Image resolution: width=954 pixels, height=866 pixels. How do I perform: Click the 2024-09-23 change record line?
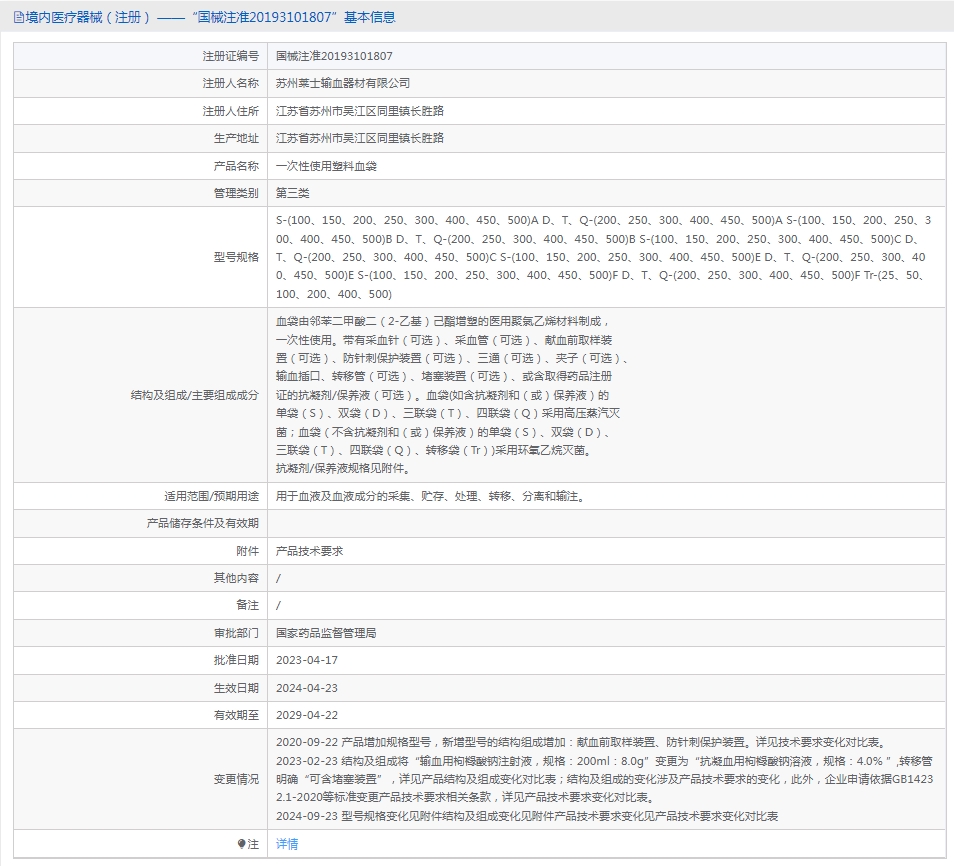527,816
